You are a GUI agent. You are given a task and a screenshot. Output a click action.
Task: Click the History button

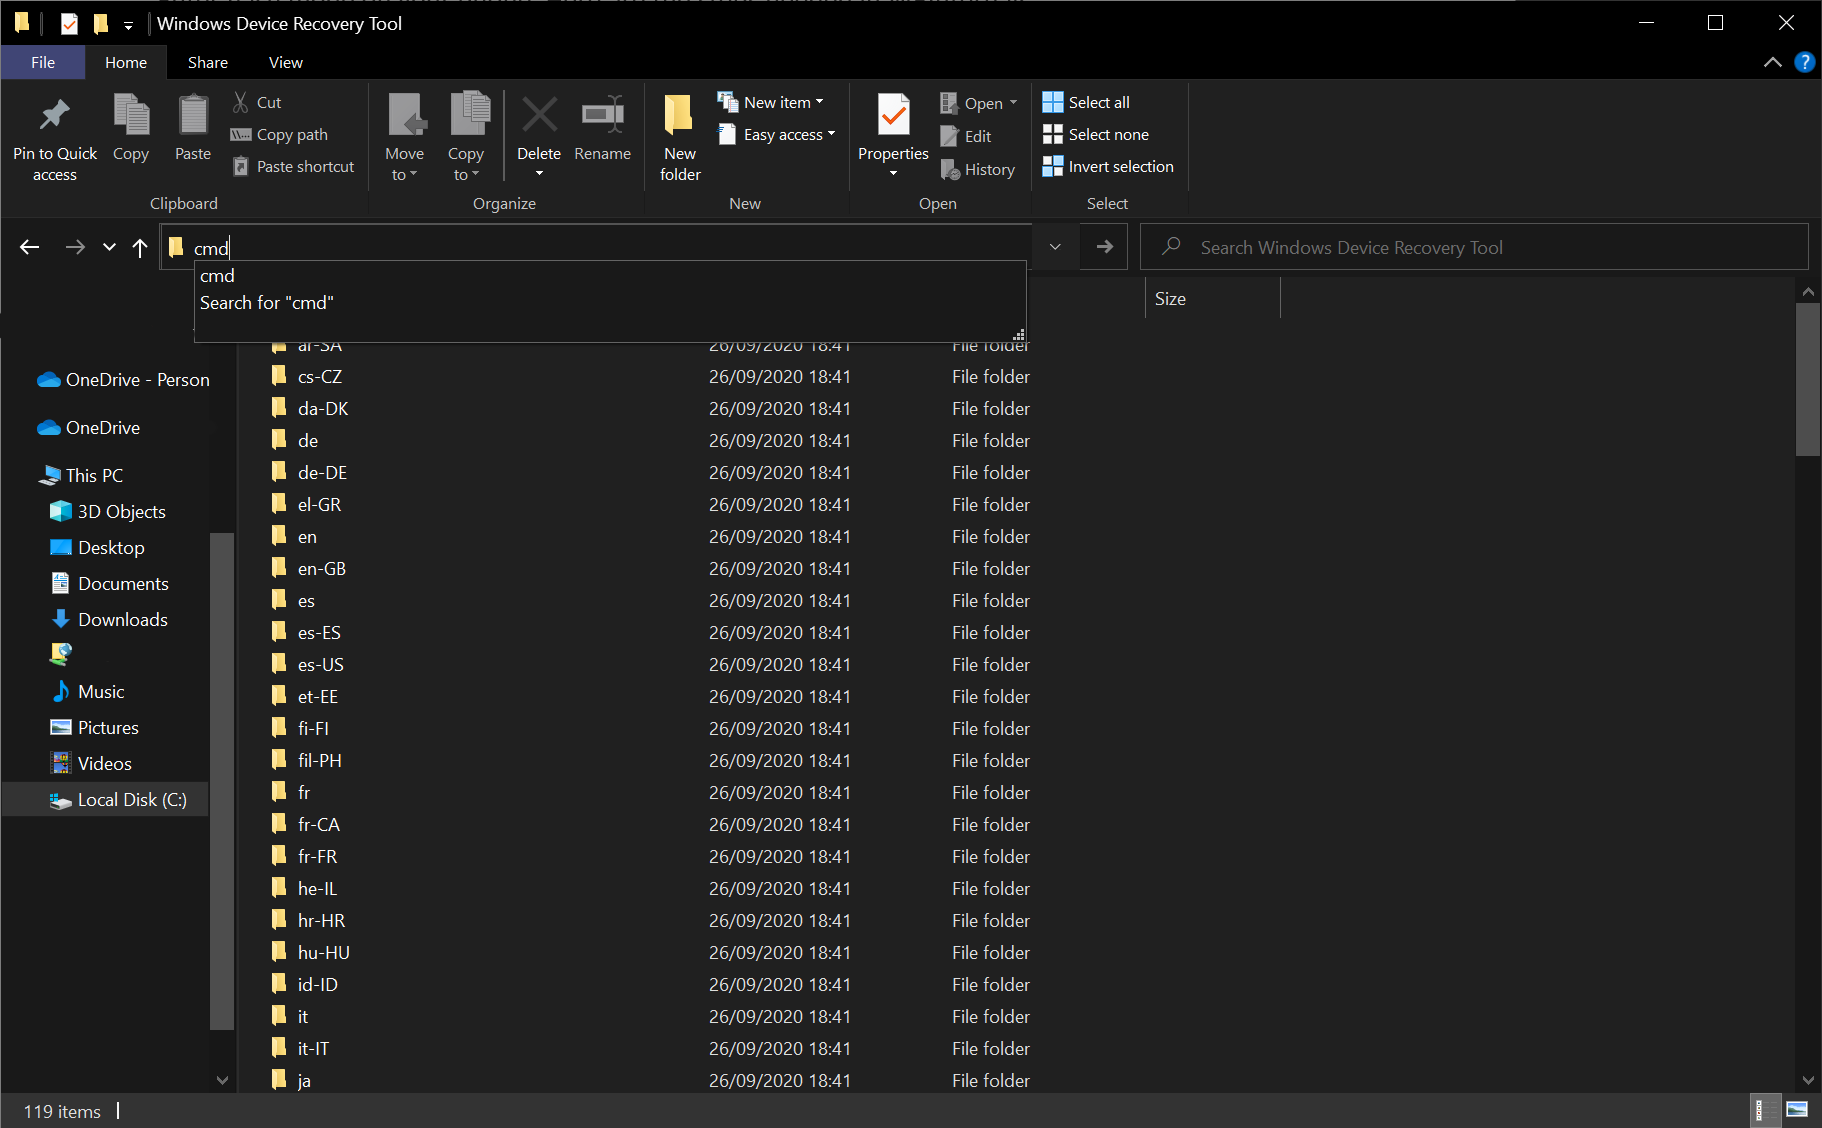point(978,169)
